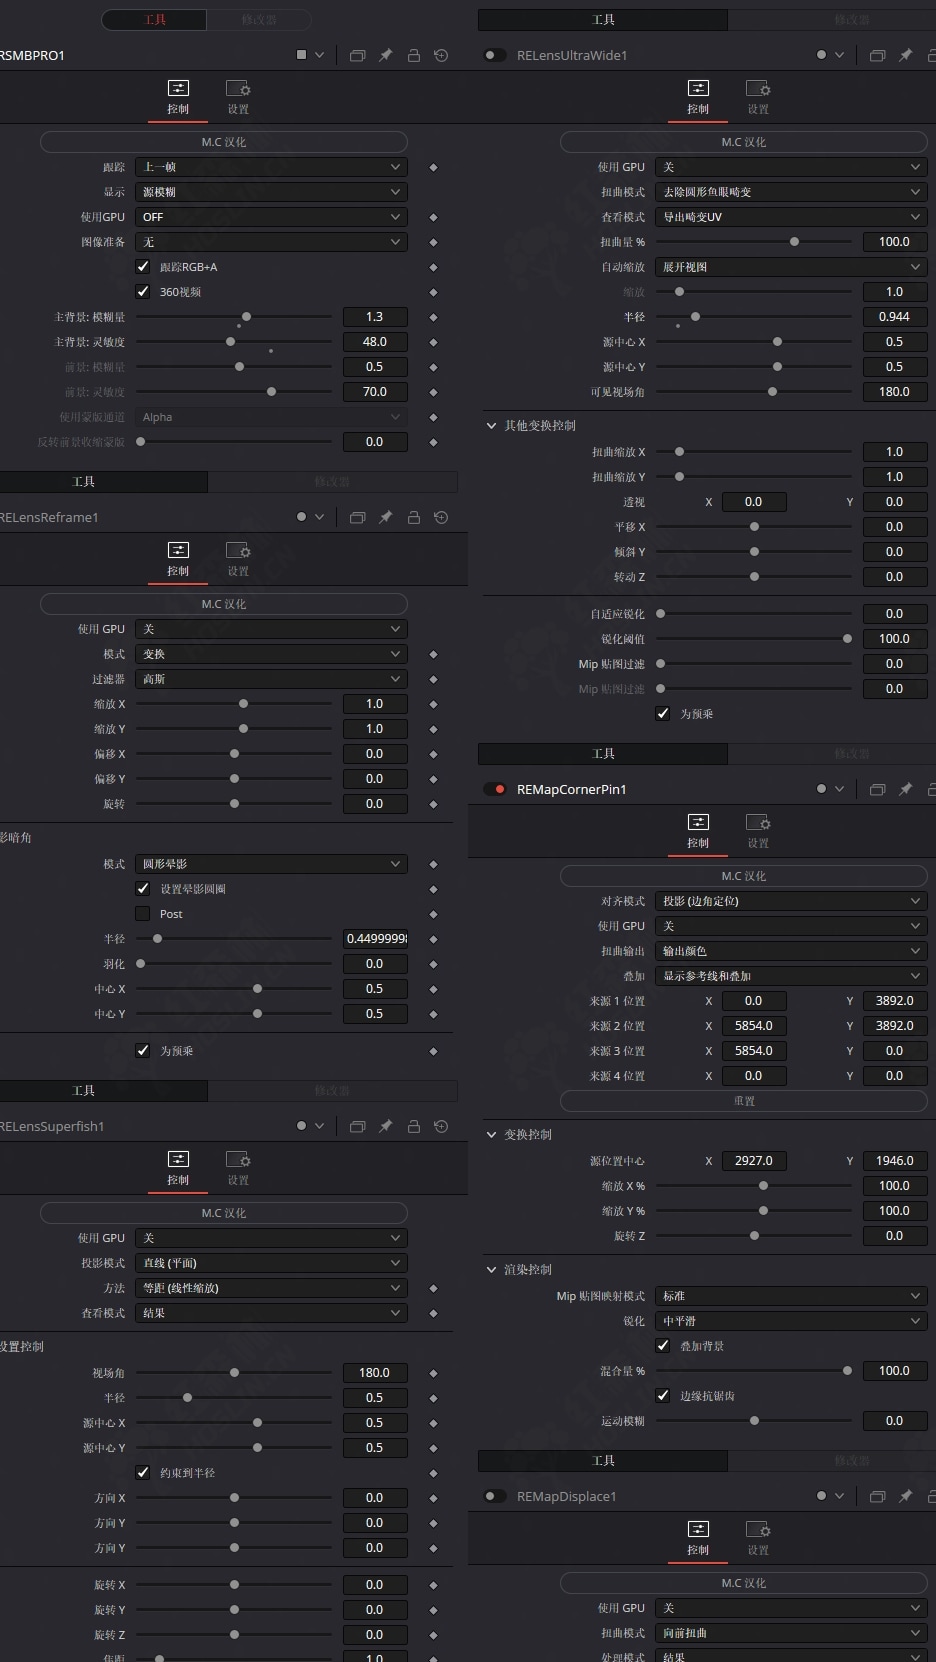
Task: Click the 重置 button in REMapCornerPin1
Action: point(744,1101)
